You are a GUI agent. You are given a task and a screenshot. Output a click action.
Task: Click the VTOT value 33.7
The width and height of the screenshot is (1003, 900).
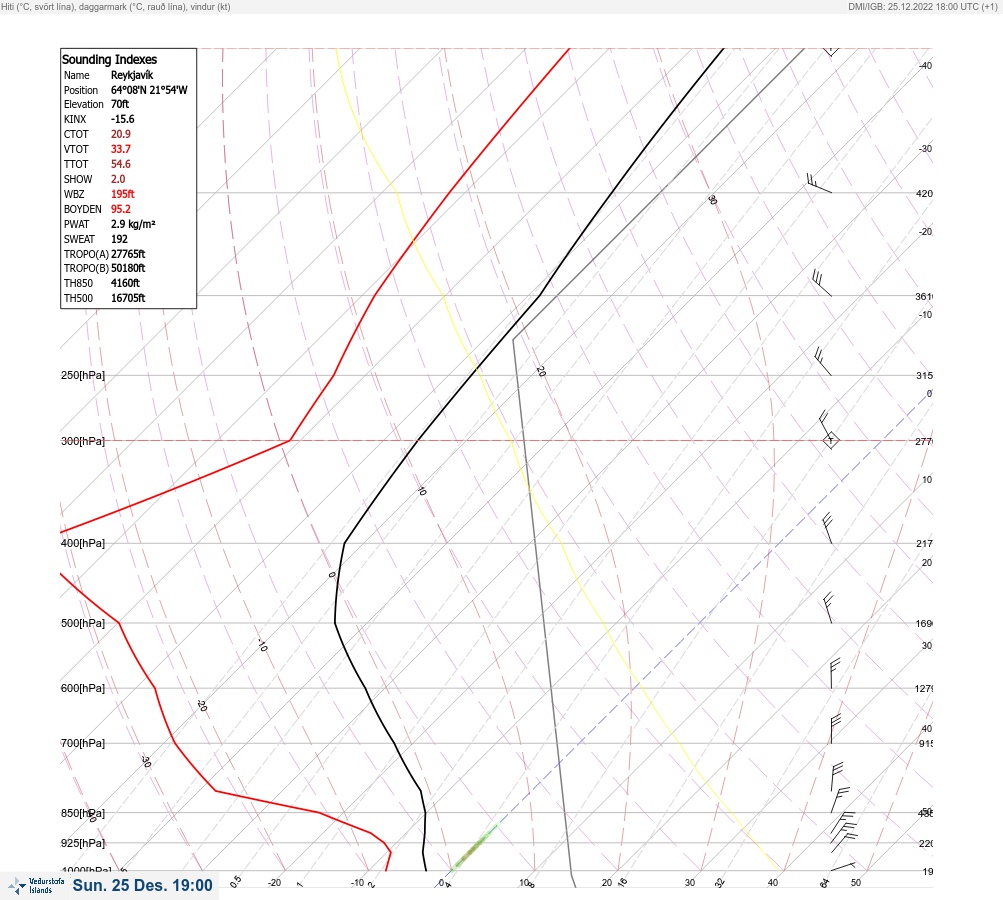(x=120, y=149)
